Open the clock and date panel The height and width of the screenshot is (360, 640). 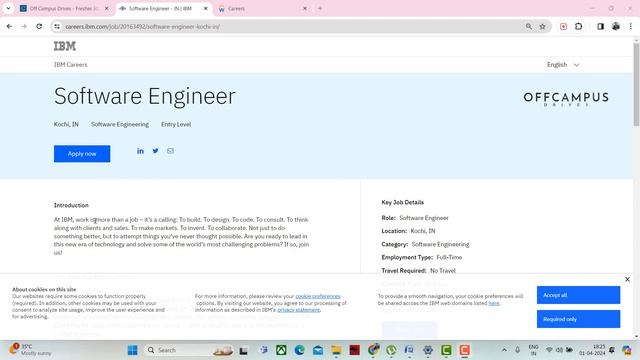pos(592,350)
